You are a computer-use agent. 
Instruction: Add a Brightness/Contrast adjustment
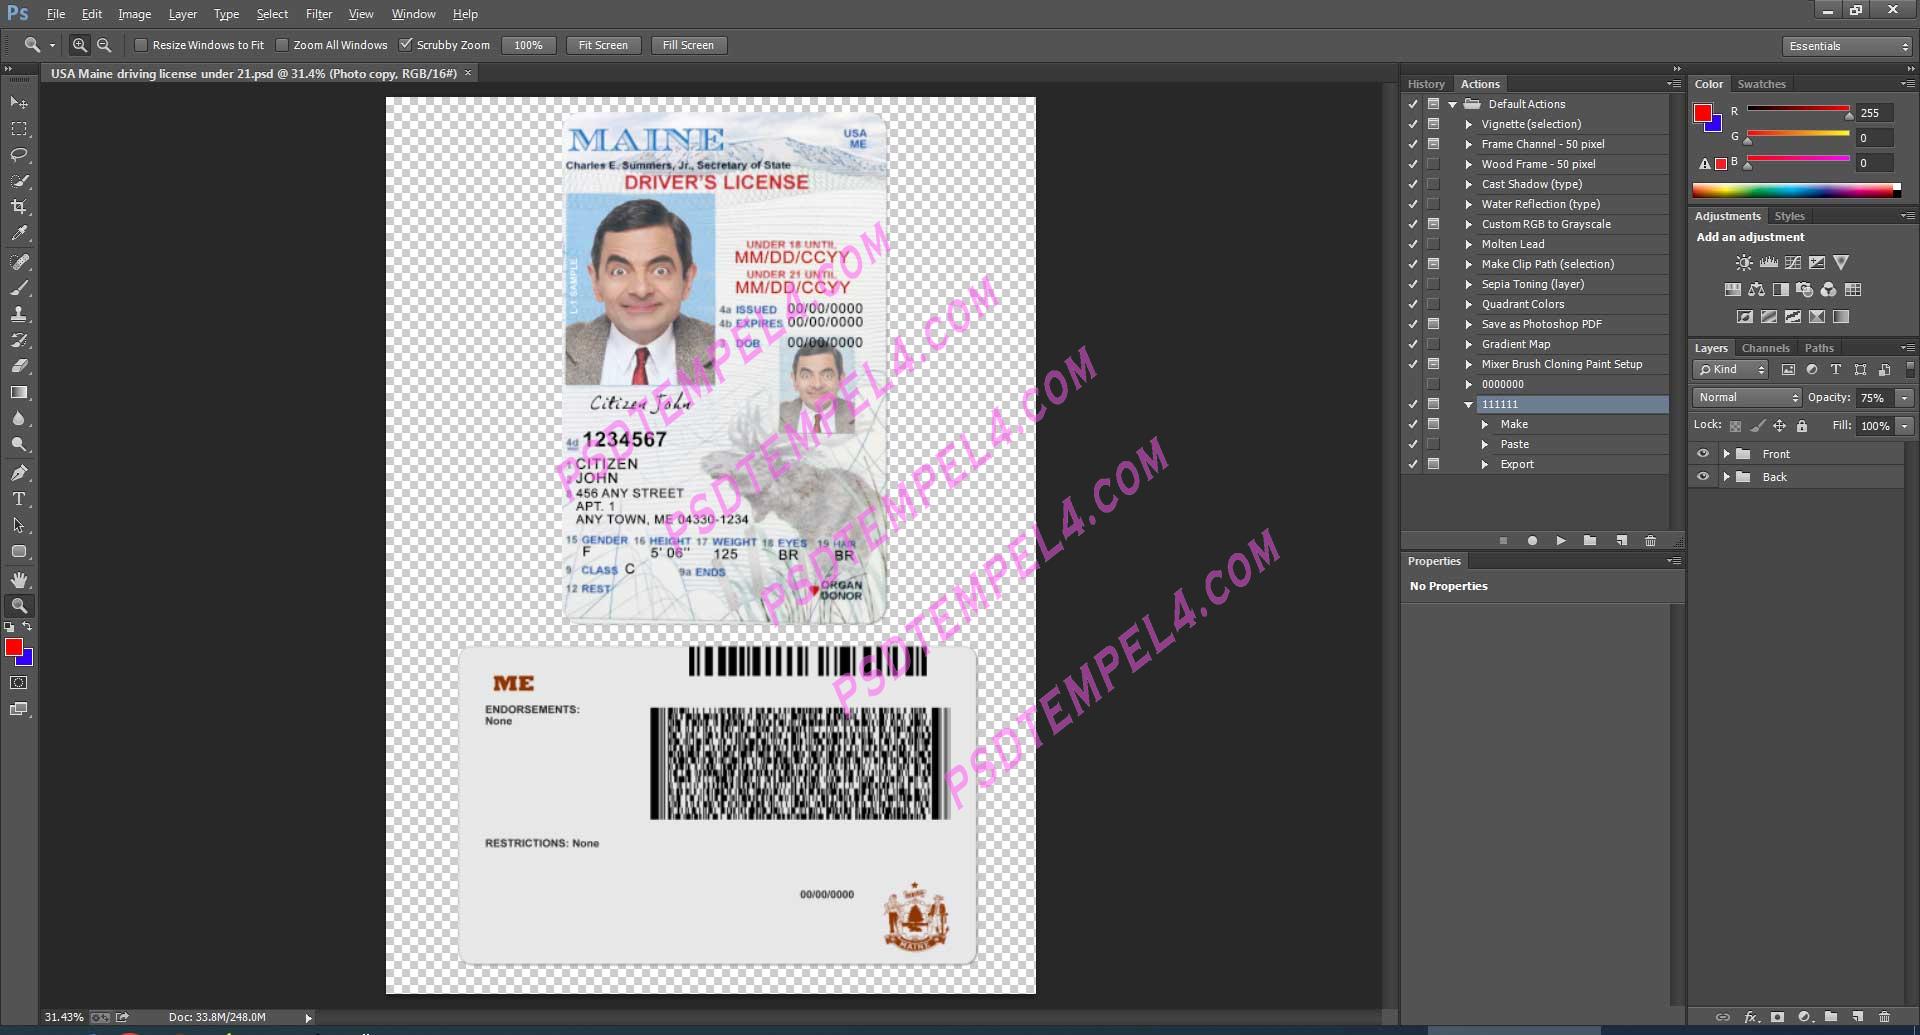(1743, 262)
